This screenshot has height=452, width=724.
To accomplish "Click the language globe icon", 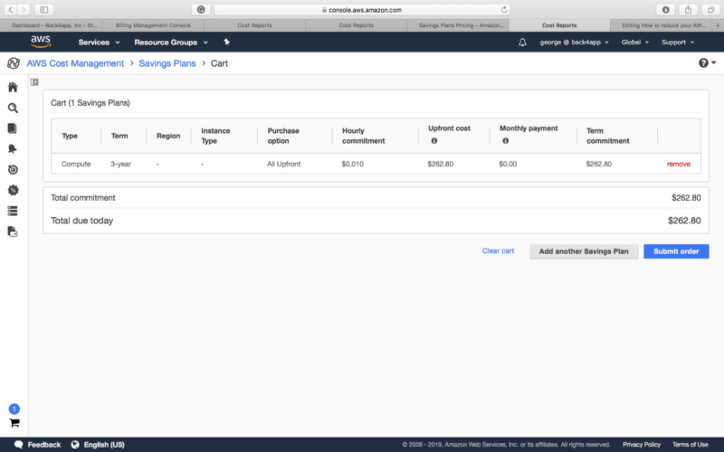I will [x=75, y=445].
